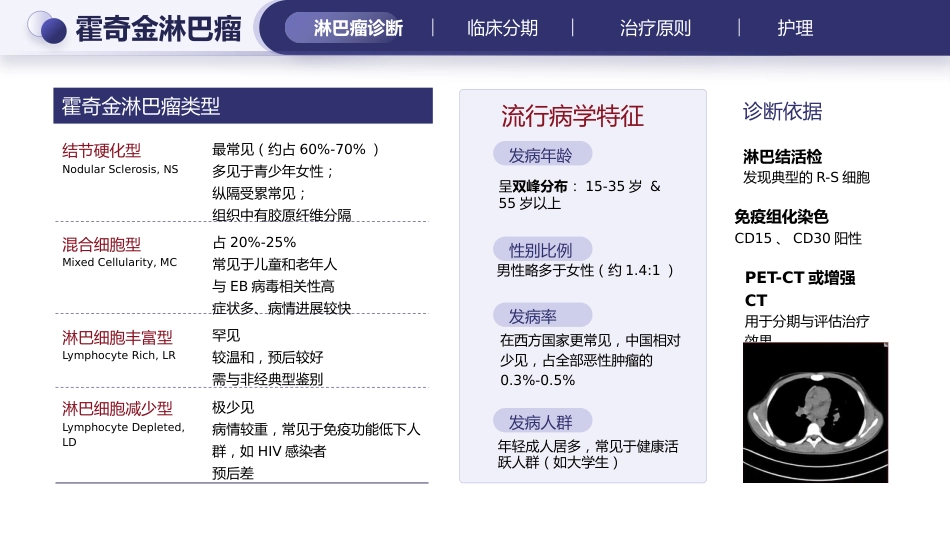Click the 结节硬化型 heading
This screenshot has height=535, width=950.
(x=101, y=150)
